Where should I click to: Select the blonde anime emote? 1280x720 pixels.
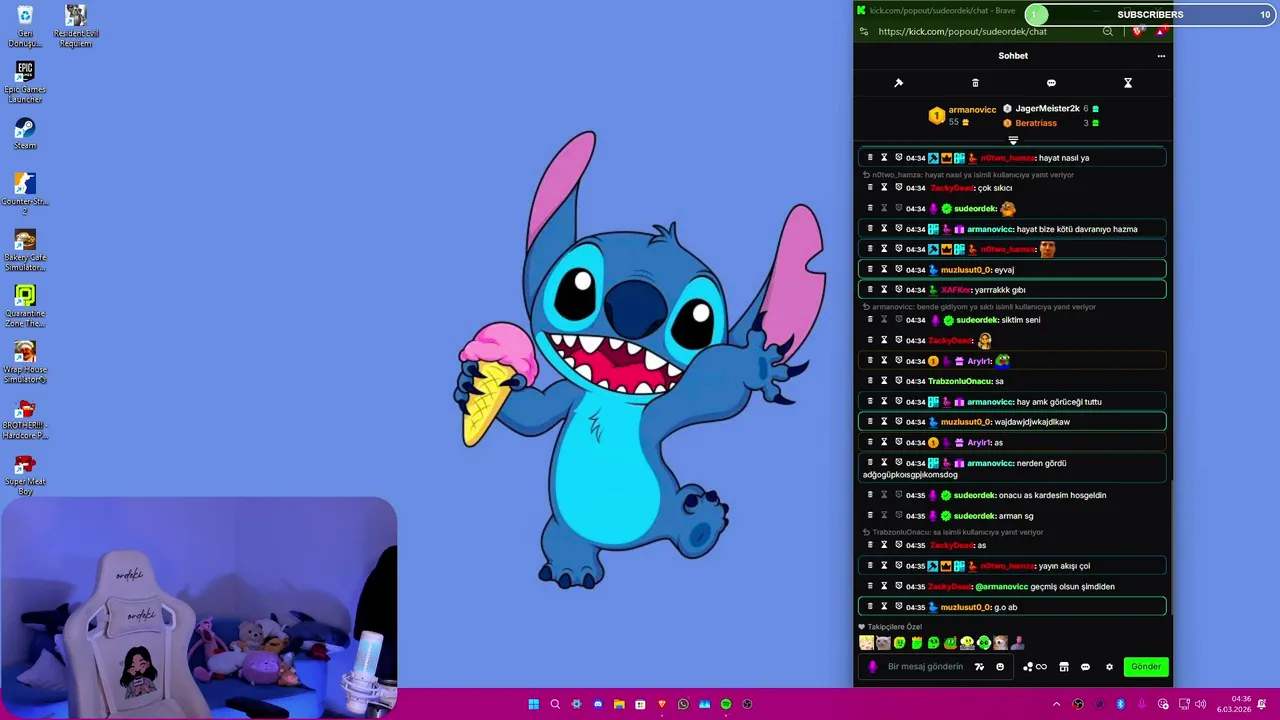pos(866,643)
